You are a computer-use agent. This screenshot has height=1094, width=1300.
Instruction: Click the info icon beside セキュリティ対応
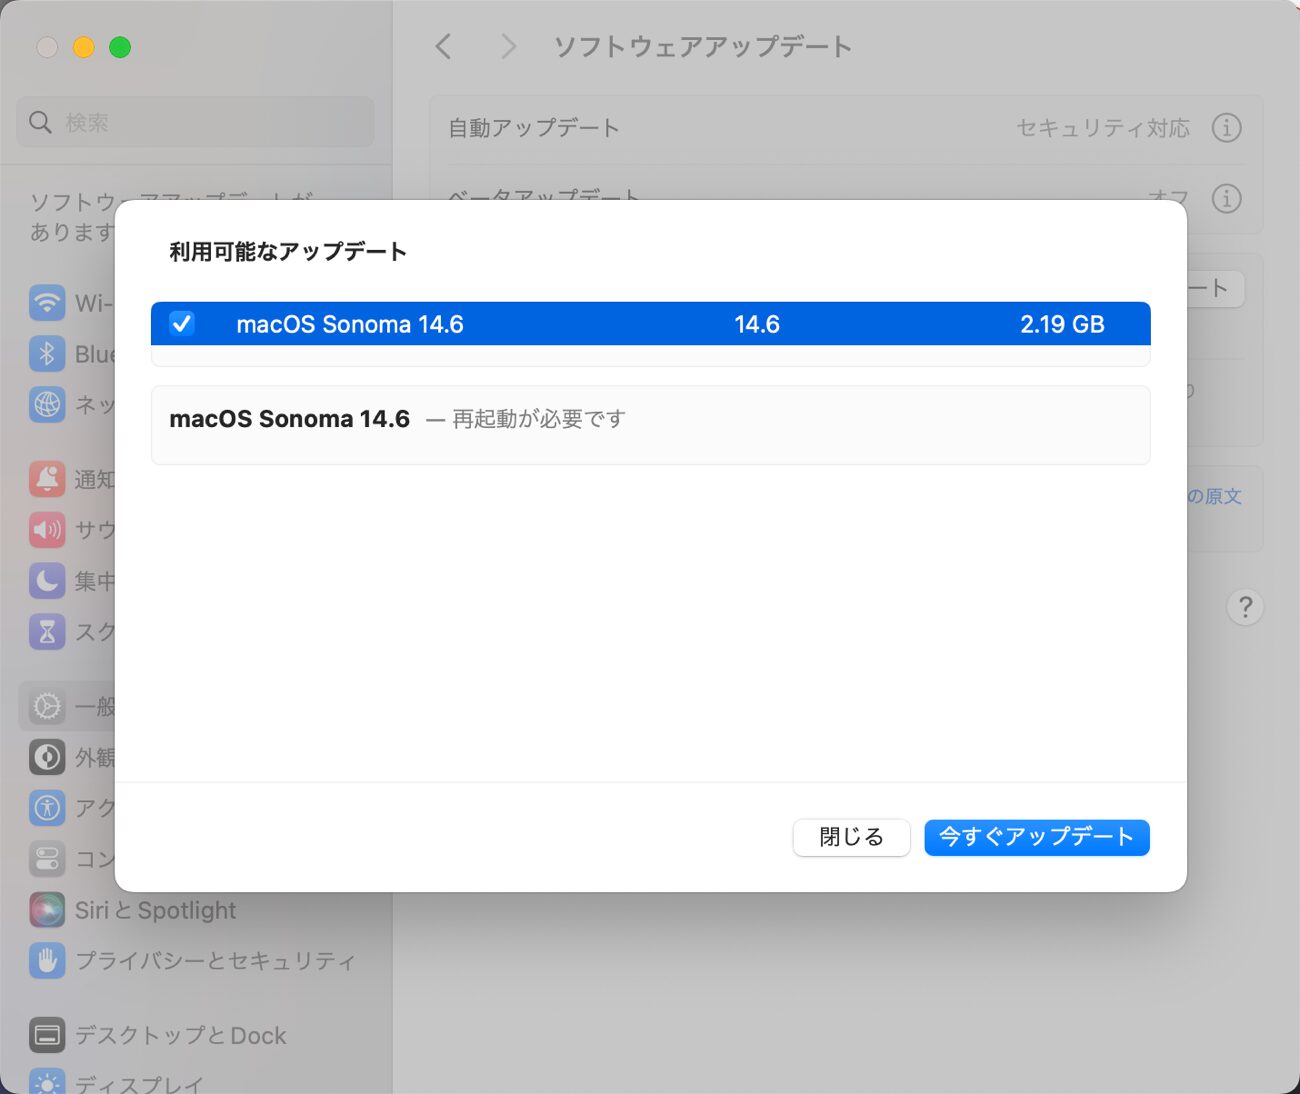(1227, 128)
